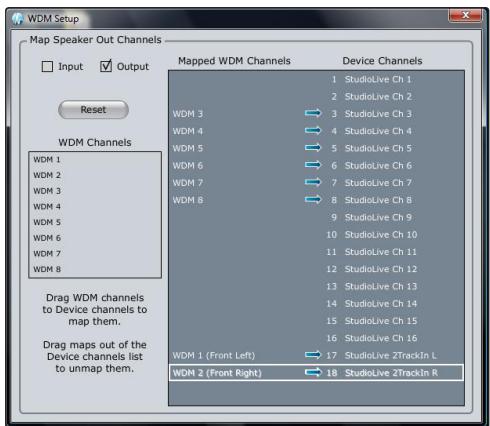Select WDM 1 (Front Left) mapping
Image resolution: width=490 pixels, height=426 pixels.
coord(214,356)
